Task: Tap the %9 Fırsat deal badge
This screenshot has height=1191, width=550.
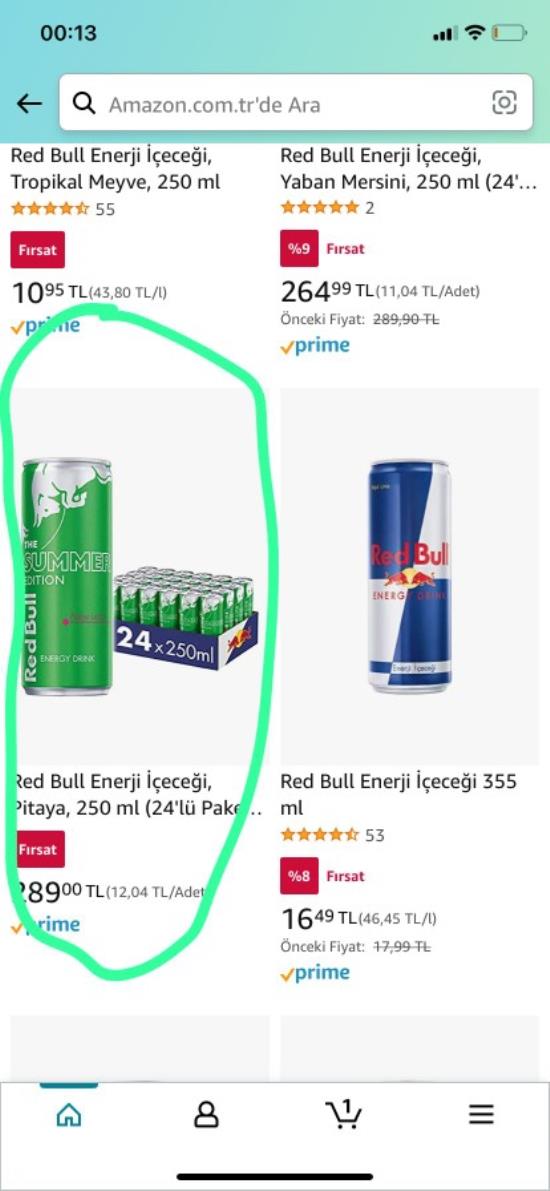Action: click(x=322, y=248)
